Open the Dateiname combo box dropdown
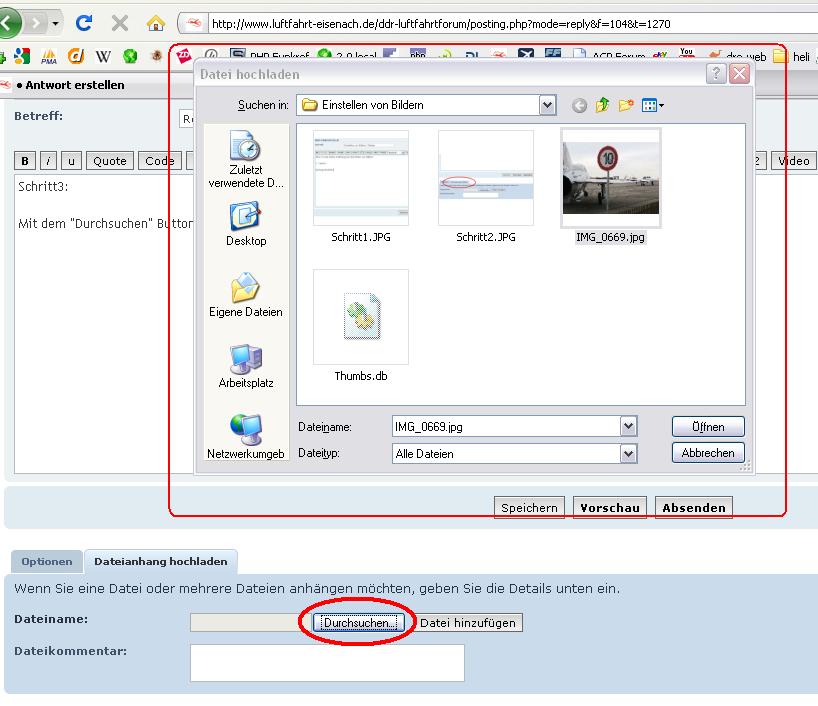The height and width of the screenshot is (706, 818). (x=628, y=427)
